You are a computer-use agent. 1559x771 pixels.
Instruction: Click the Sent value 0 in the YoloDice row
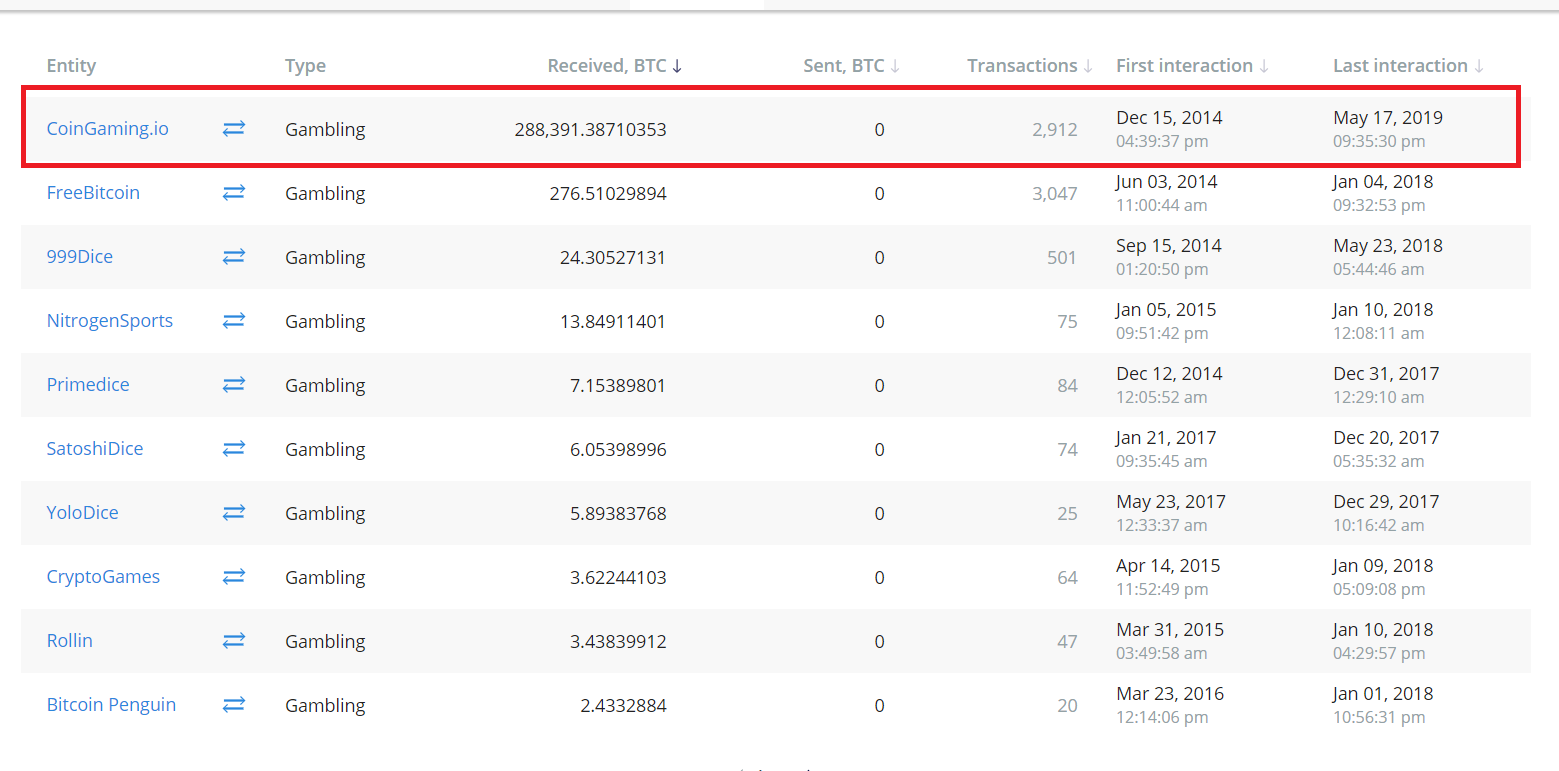coord(879,514)
